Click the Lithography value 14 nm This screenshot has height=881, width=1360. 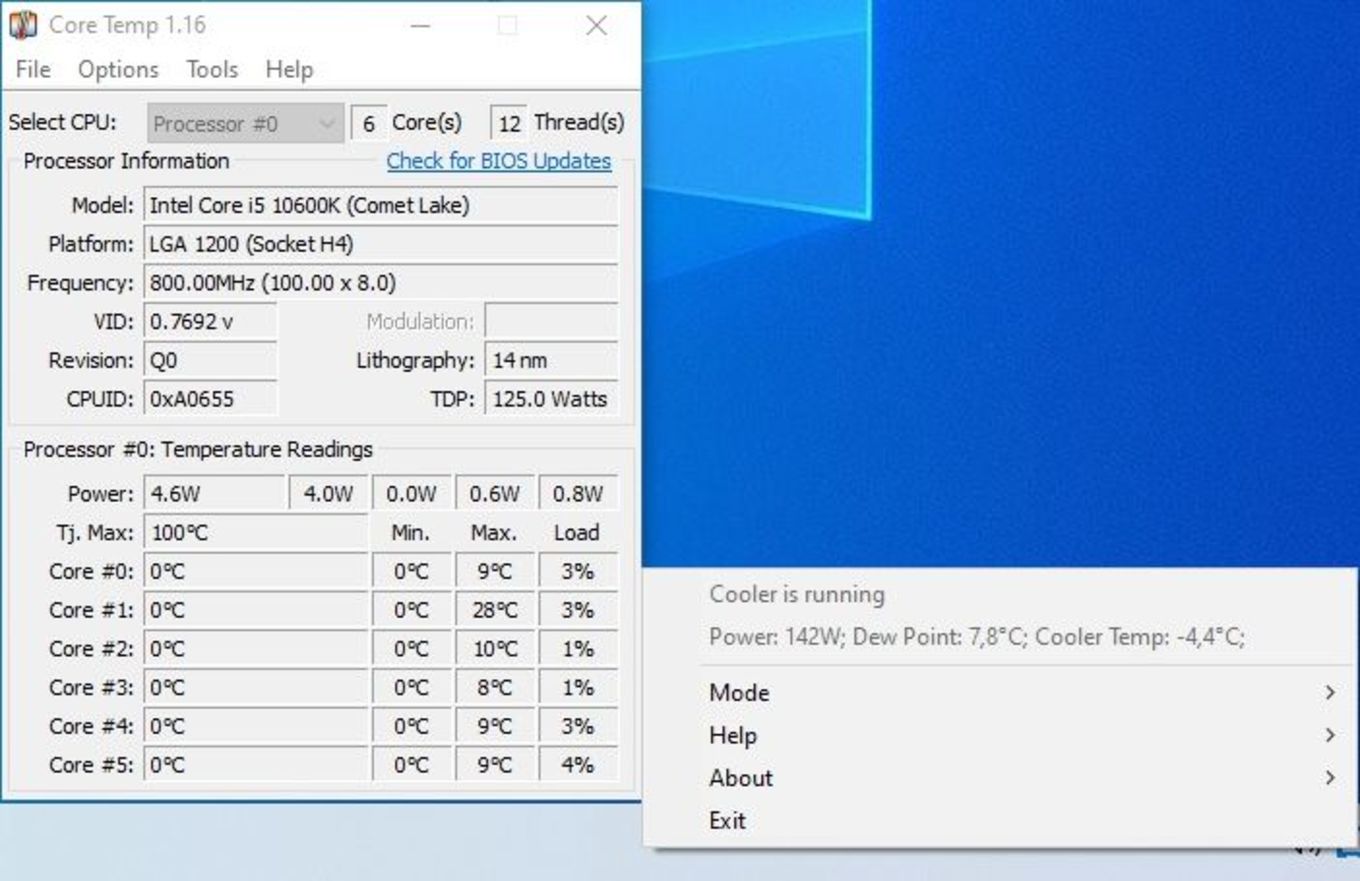(x=552, y=360)
